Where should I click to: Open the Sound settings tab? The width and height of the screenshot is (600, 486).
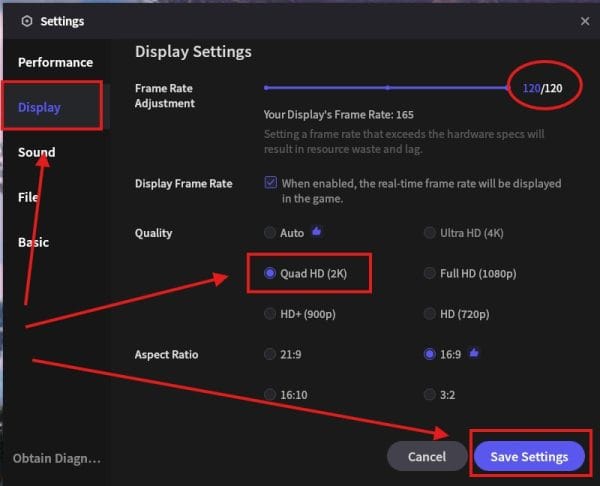[x=37, y=152]
